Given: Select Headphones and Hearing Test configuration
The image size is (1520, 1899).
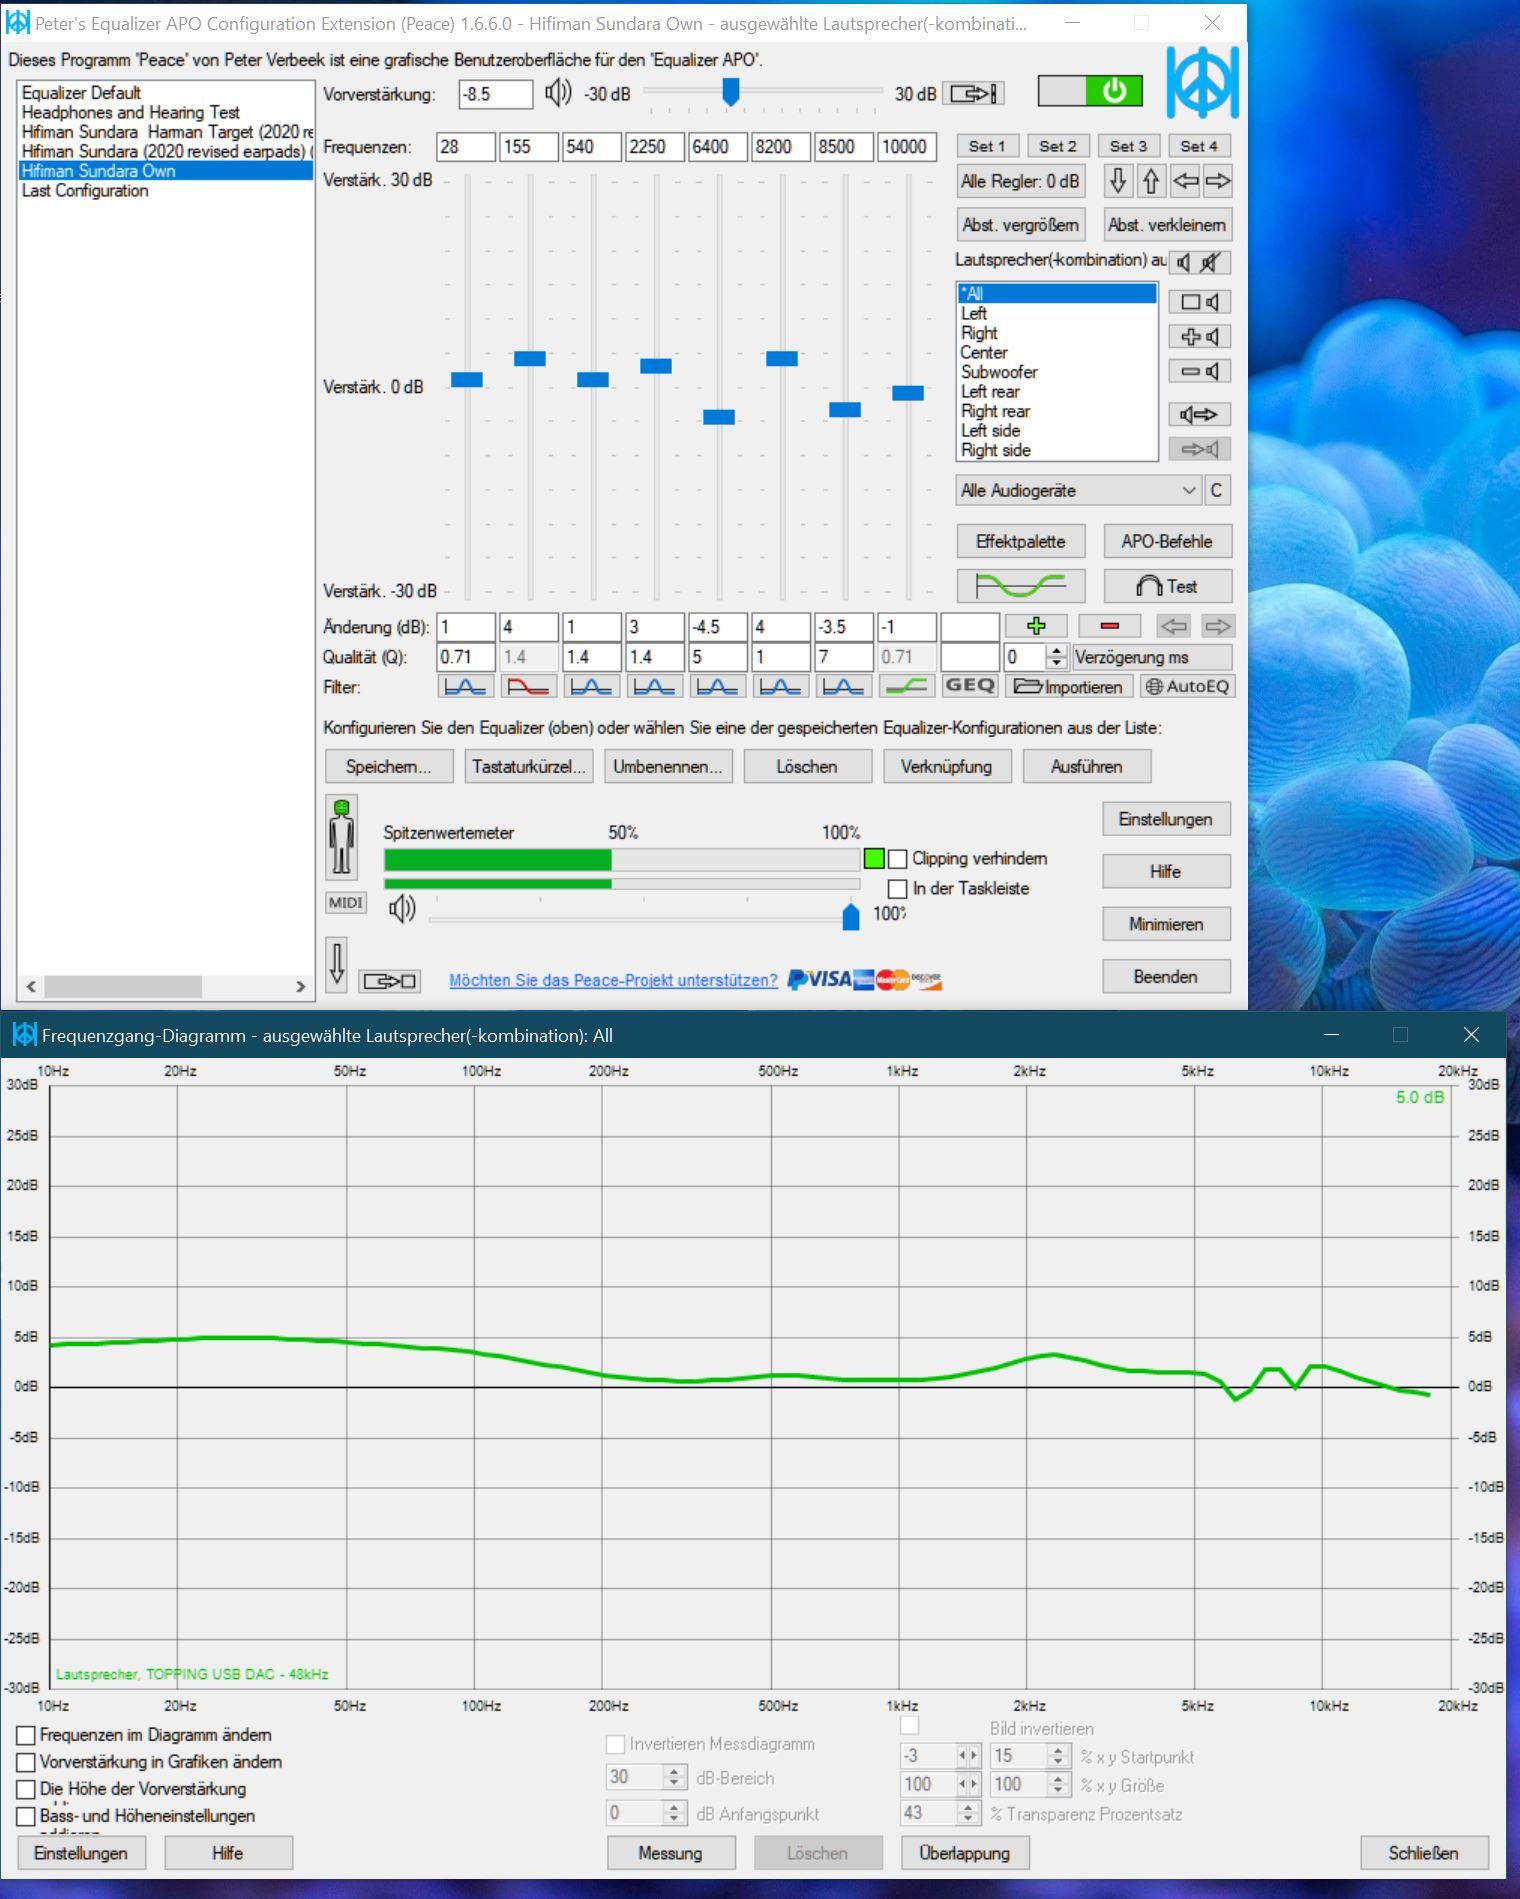Looking at the screenshot, I should [166, 112].
